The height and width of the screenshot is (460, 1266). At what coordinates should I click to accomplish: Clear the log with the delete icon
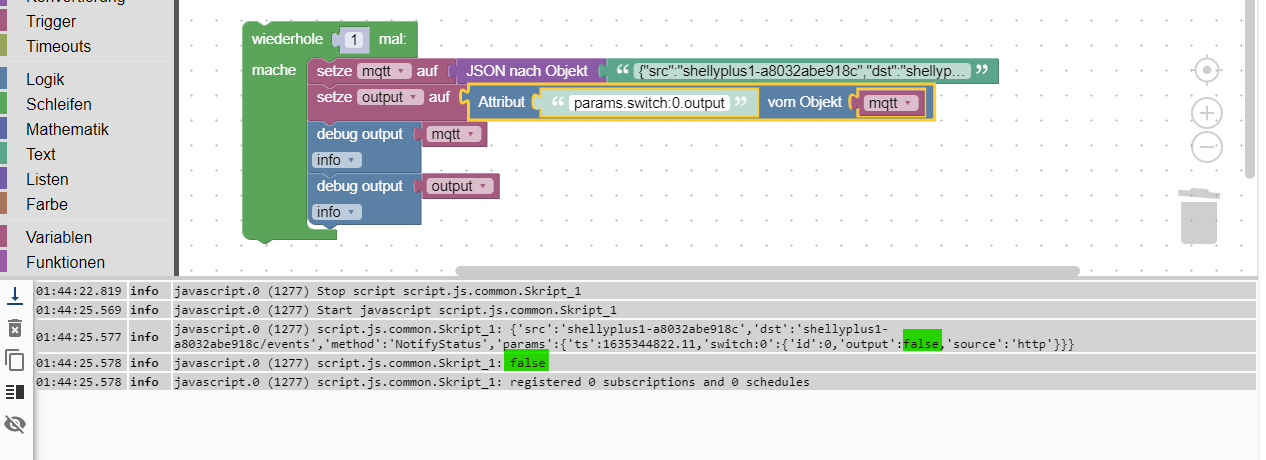click(15, 328)
